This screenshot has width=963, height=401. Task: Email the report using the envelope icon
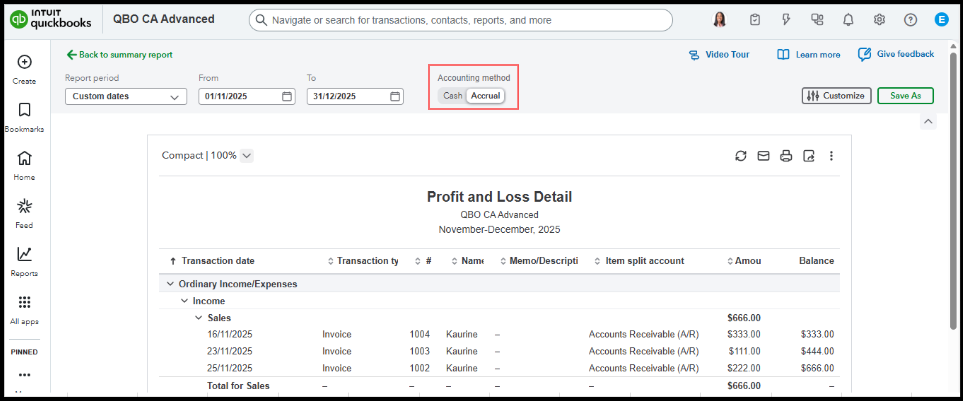click(763, 156)
